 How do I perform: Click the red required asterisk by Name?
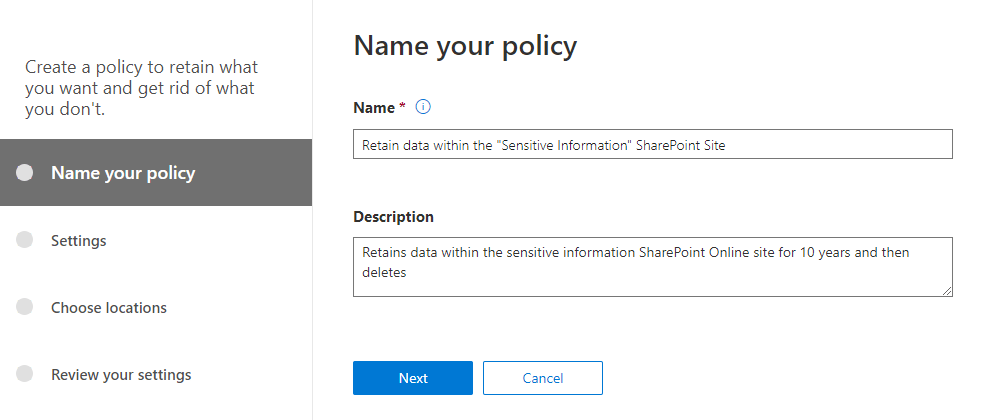403,107
